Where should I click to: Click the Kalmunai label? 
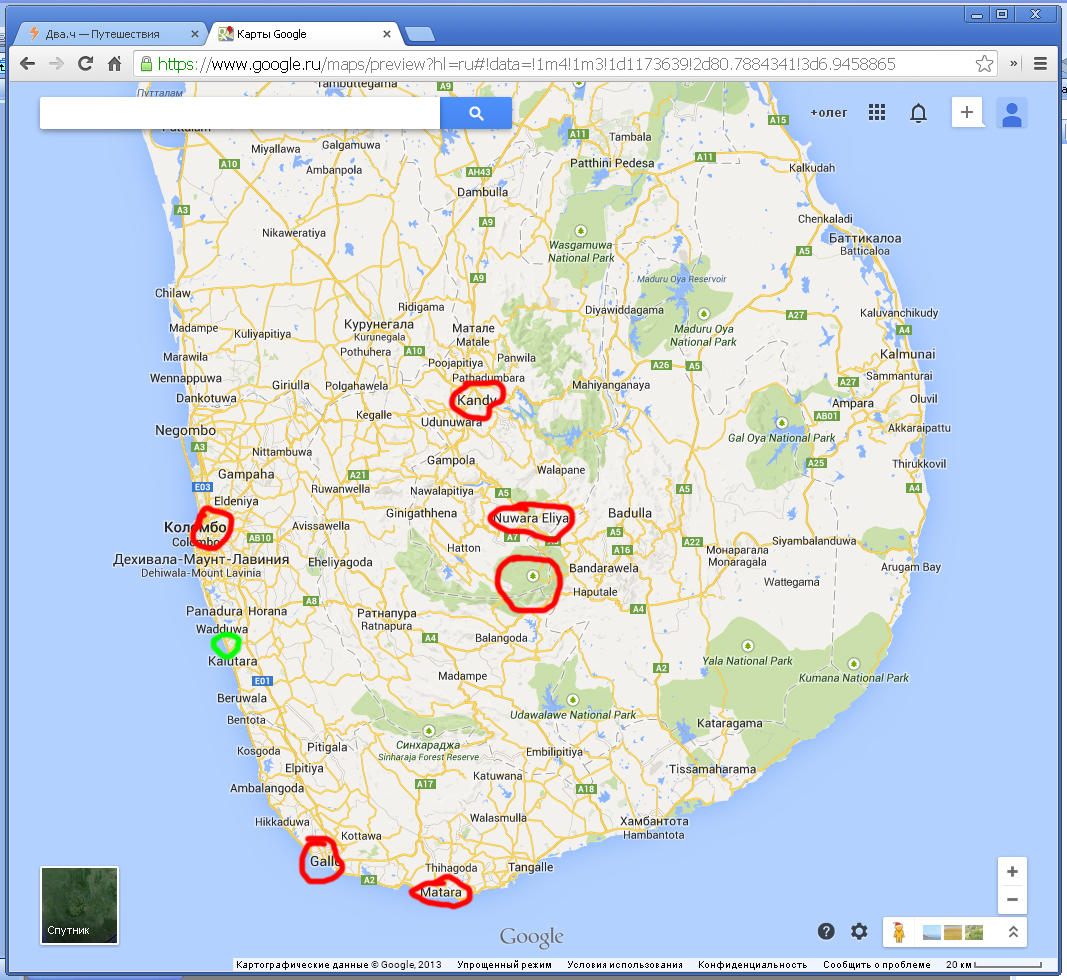pyautogui.click(x=907, y=354)
